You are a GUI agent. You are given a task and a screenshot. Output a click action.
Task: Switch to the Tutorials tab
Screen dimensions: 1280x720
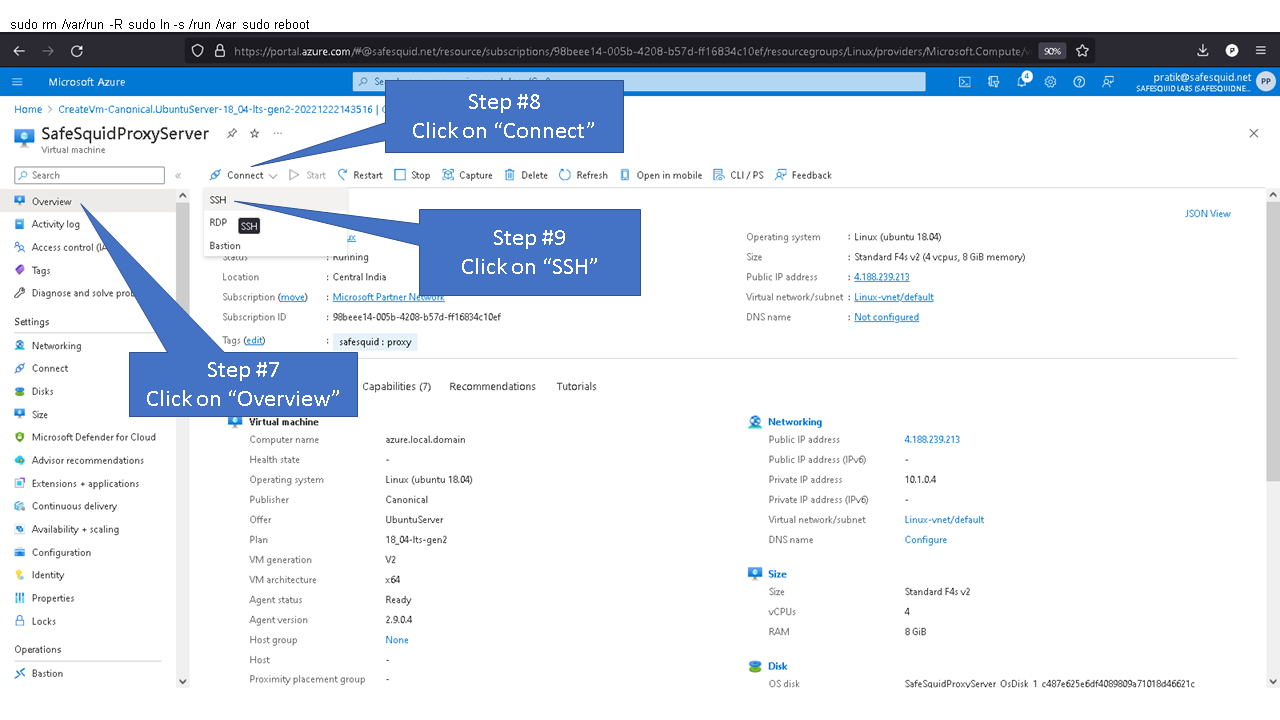(x=576, y=386)
